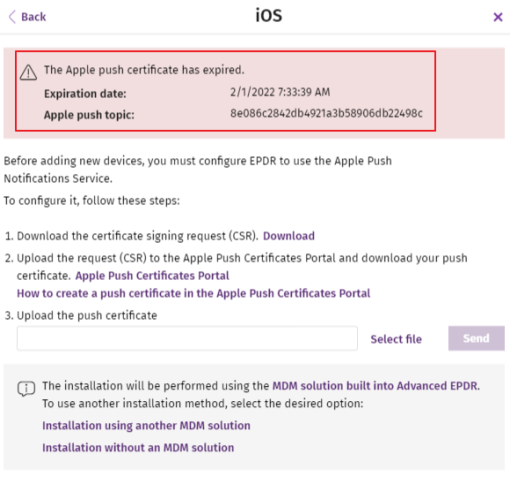This screenshot has width=510, height=477.
Task: Click the certificate has expired message text
Action: (x=144, y=70)
